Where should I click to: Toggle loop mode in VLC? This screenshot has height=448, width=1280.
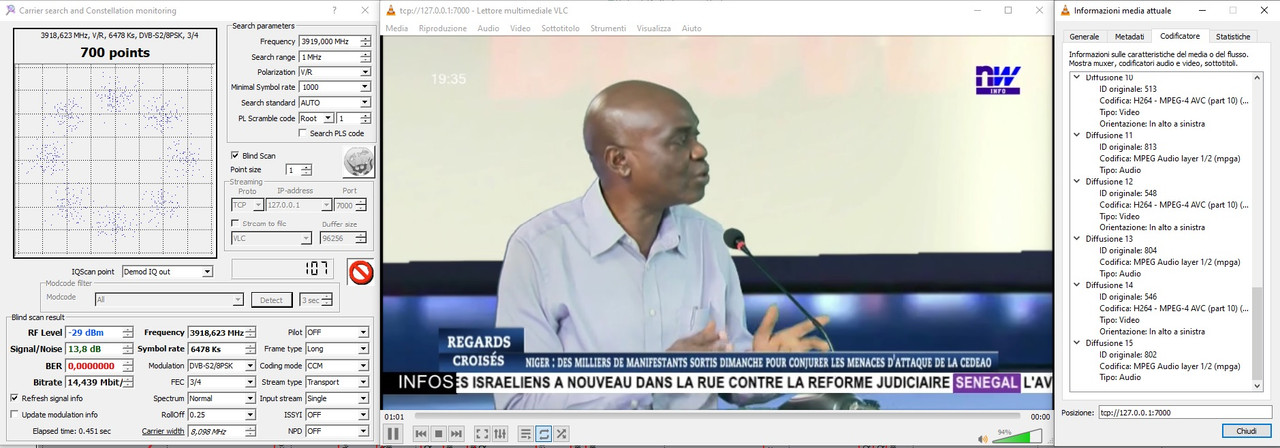click(544, 434)
